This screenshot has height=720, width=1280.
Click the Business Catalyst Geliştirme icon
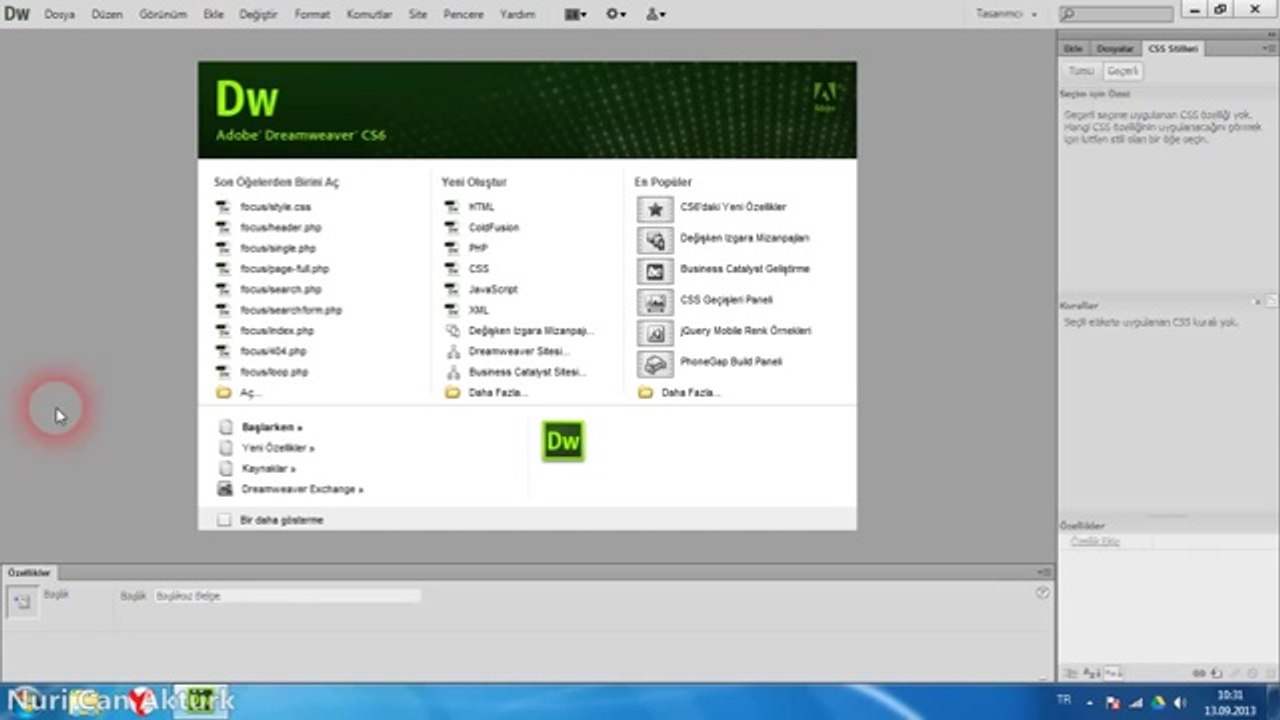tap(655, 270)
